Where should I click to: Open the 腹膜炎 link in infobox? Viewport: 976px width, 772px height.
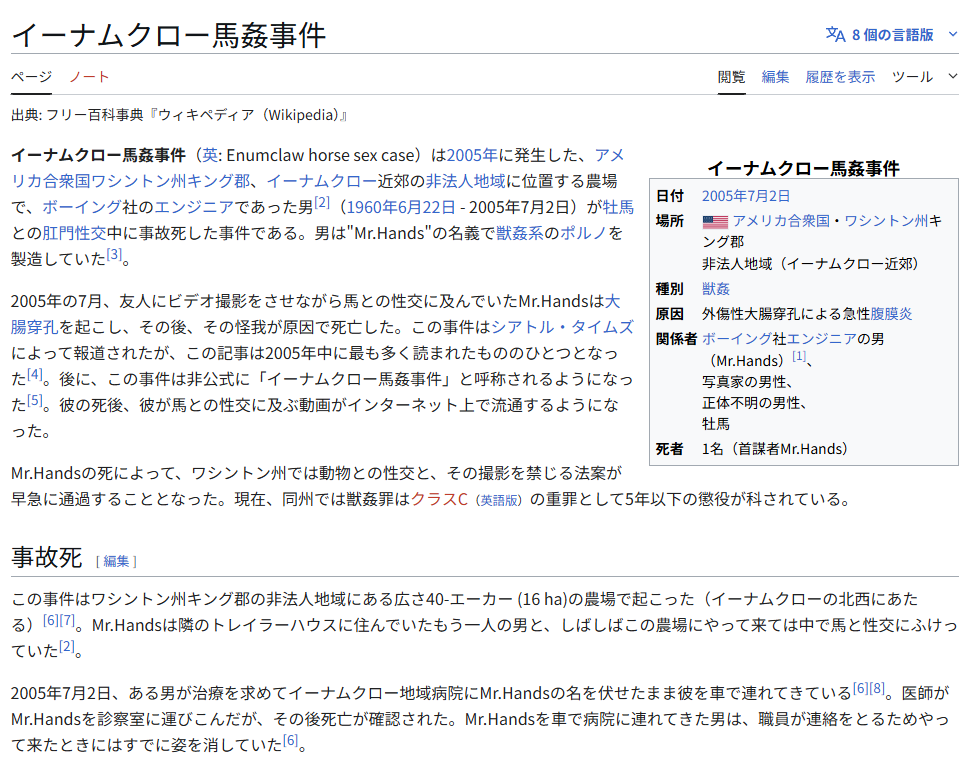[x=891, y=314]
